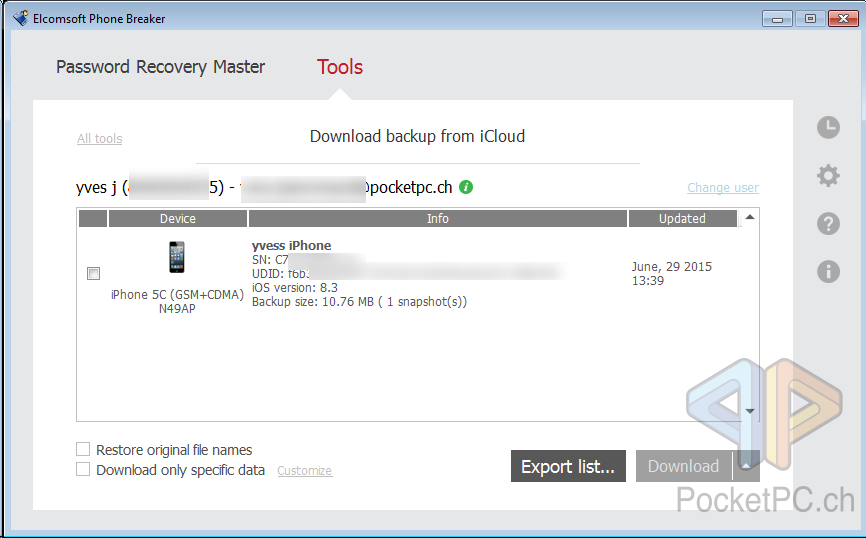Screen dimensions: 866x538
Task: Open settings via the gear icon
Action: point(828,176)
